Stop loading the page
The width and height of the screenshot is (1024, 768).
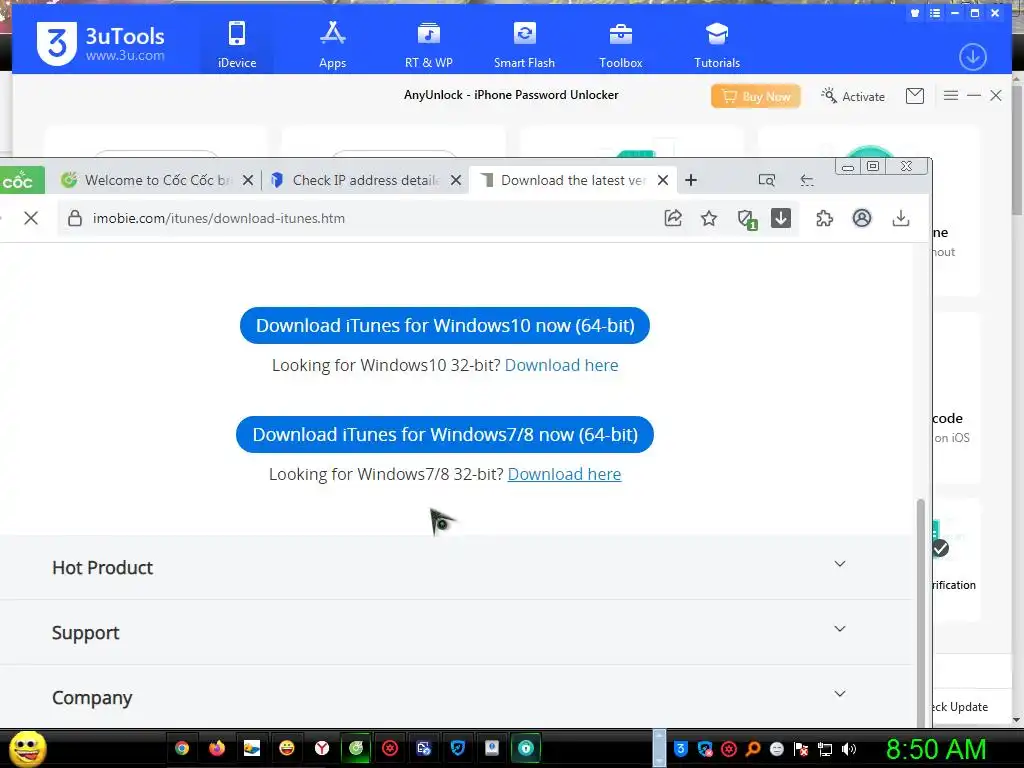31,218
